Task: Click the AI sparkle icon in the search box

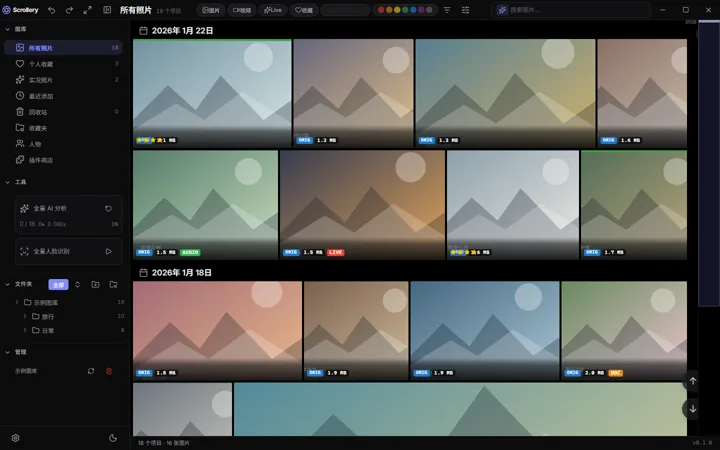Action: tap(502, 10)
